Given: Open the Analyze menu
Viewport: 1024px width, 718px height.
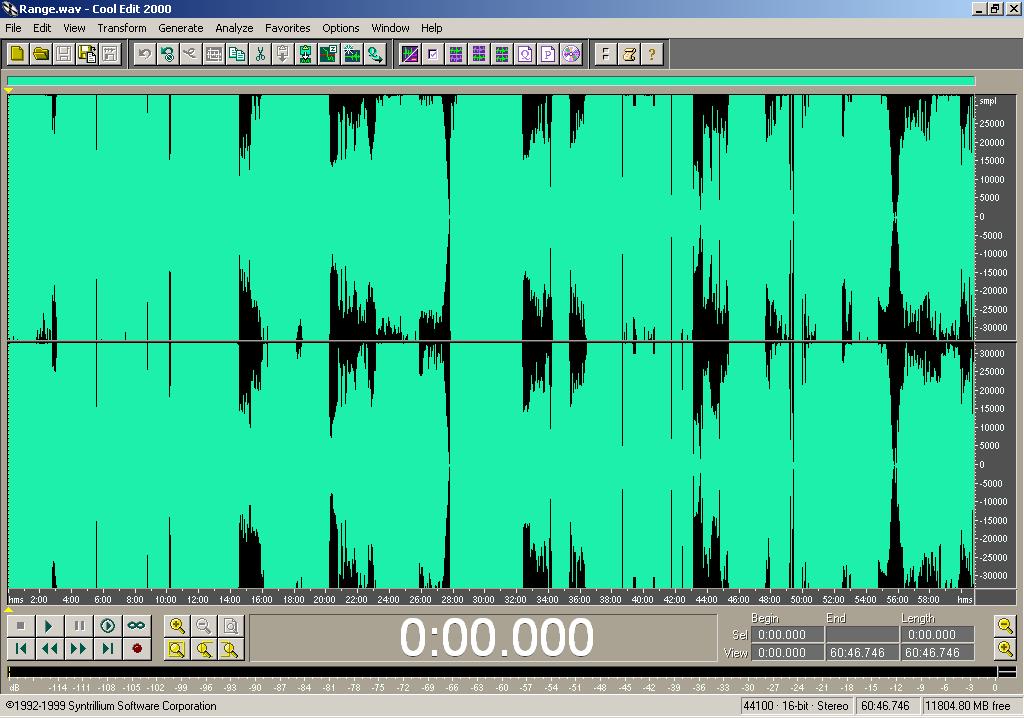Looking at the screenshot, I should 234,28.
